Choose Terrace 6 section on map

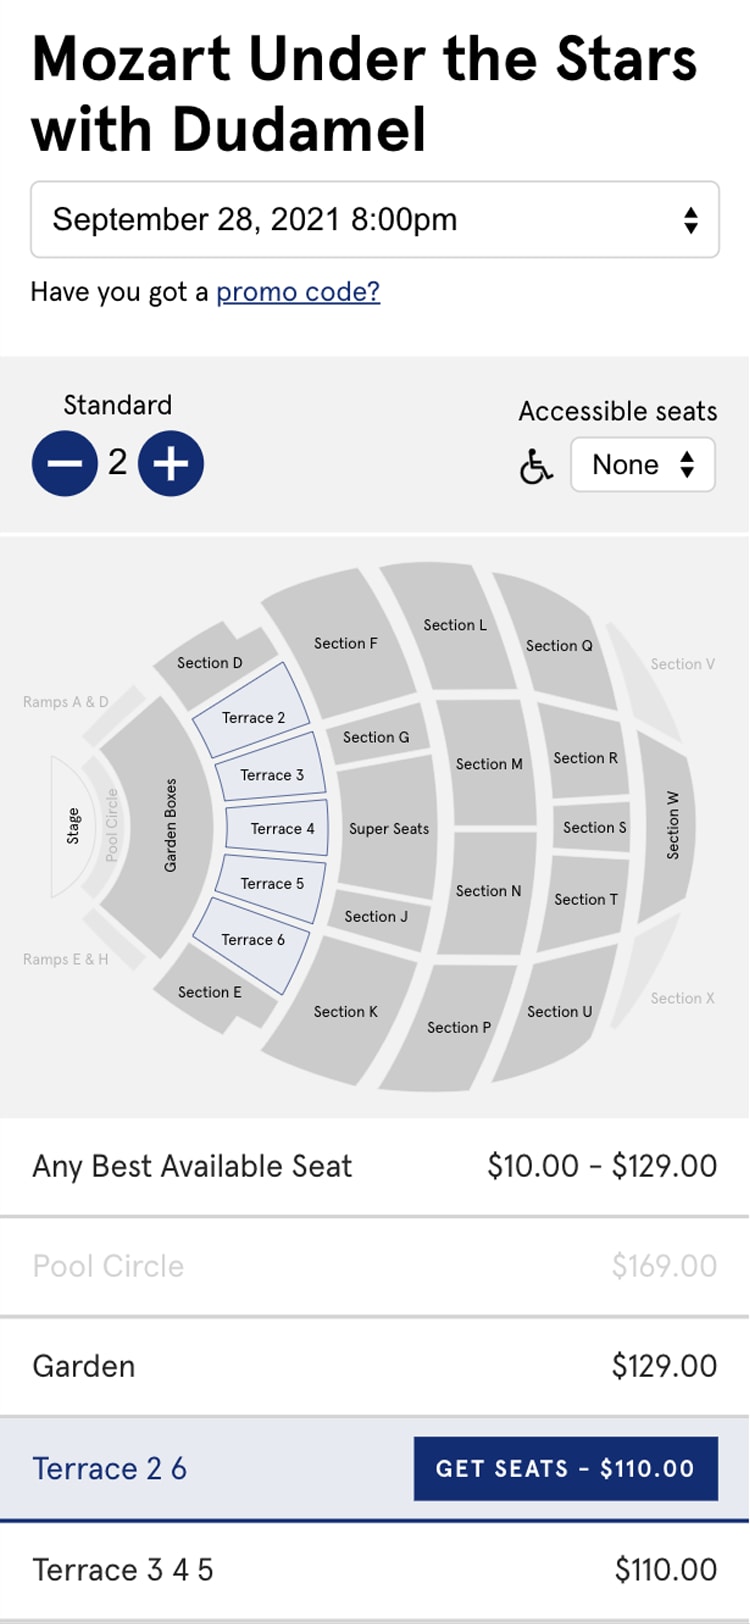pos(253,940)
